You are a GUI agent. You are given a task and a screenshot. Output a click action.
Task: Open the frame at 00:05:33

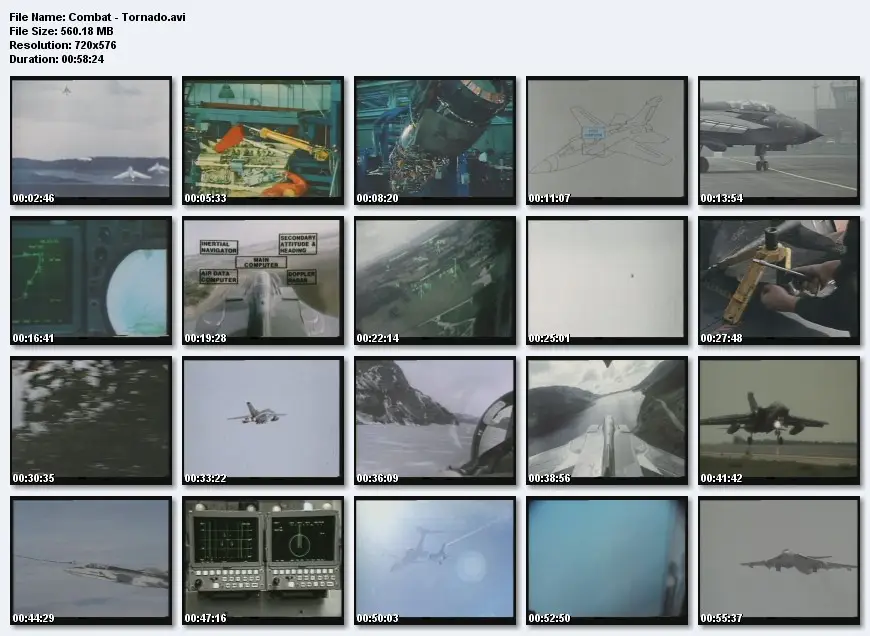click(x=263, y=140)
